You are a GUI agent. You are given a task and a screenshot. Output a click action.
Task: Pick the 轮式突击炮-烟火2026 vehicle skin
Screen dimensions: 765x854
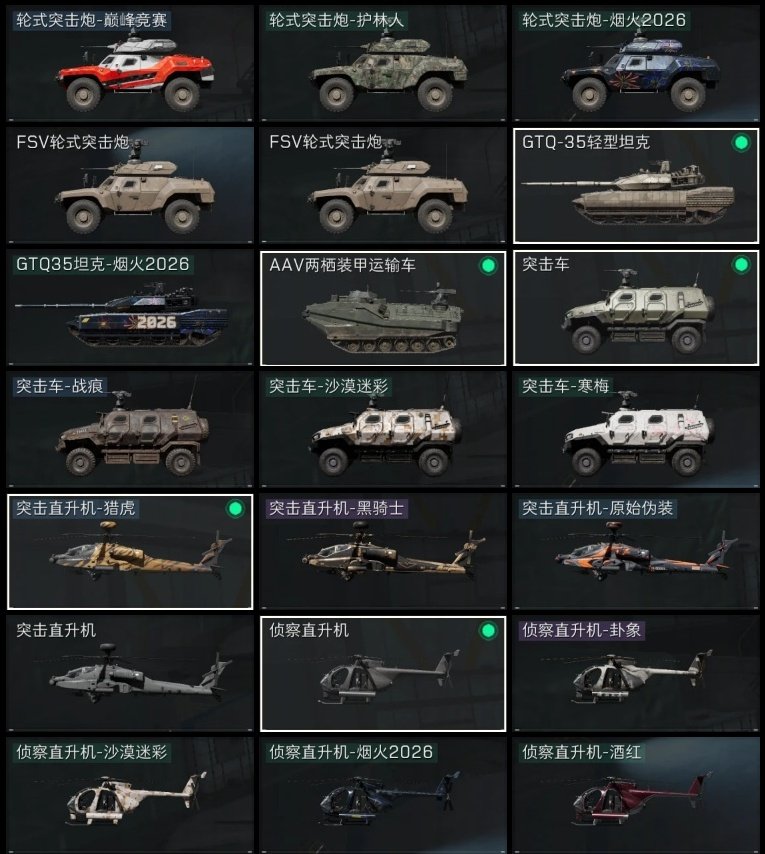[636, 63]
